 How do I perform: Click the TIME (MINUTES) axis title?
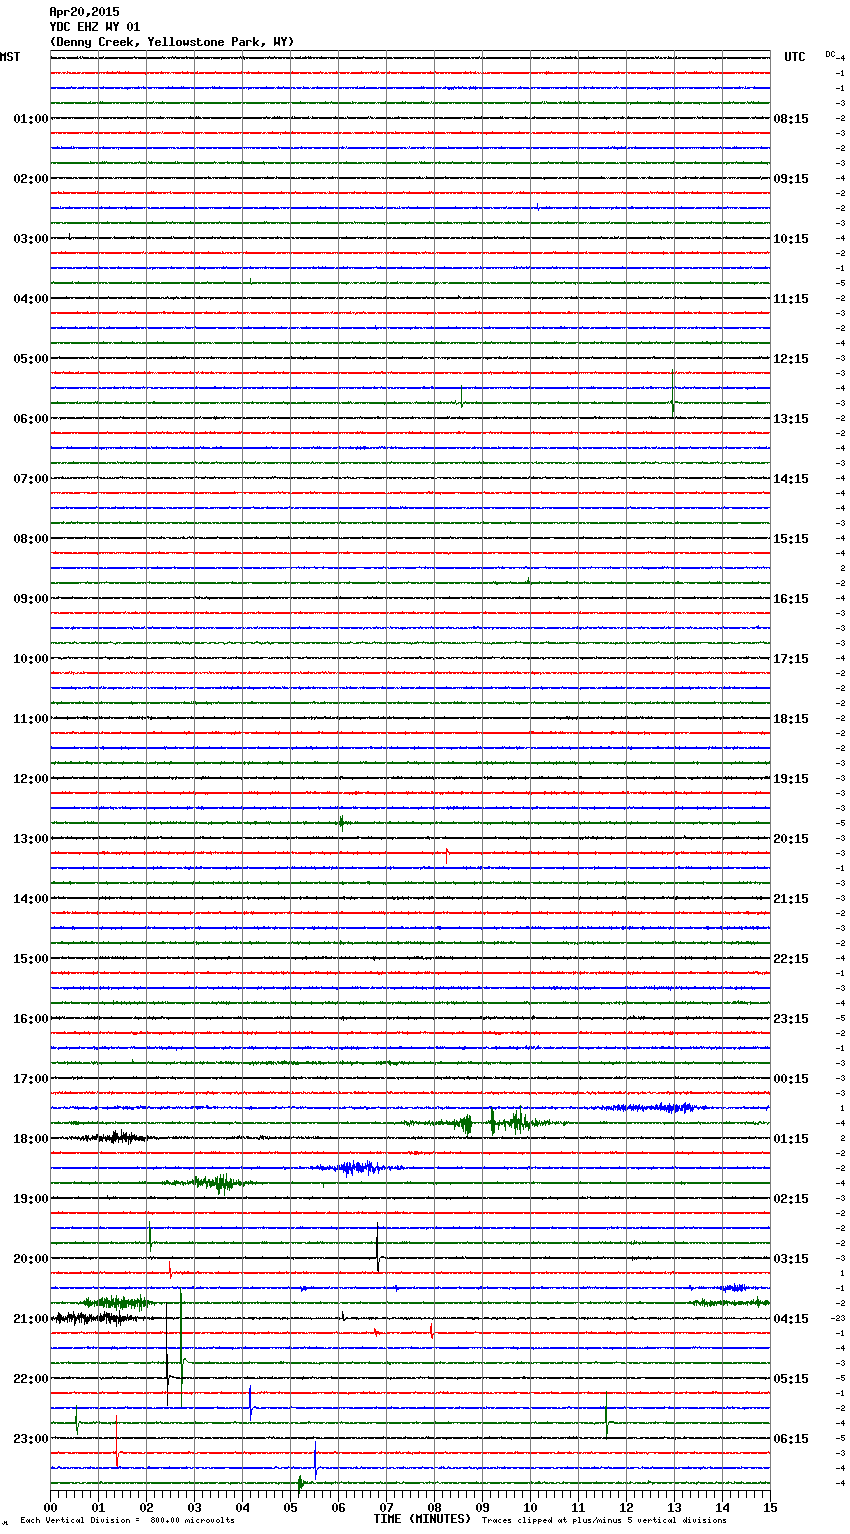(422, 1519)
